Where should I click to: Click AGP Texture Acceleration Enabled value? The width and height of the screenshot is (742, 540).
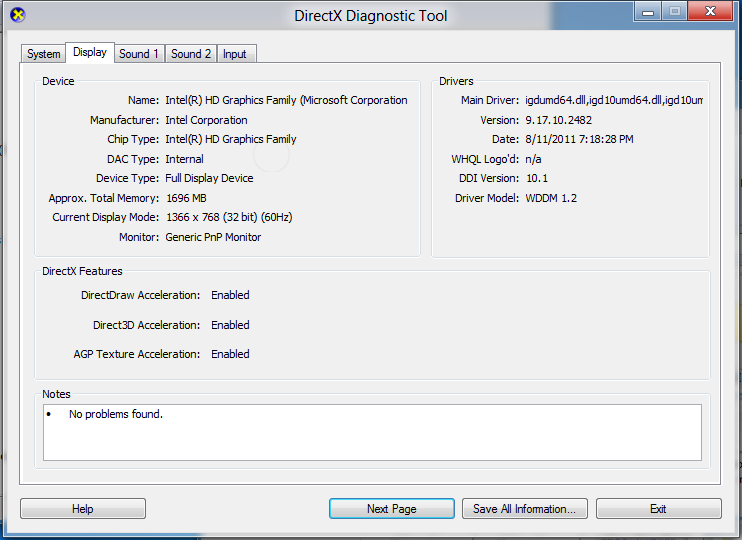tap(230, 354)
